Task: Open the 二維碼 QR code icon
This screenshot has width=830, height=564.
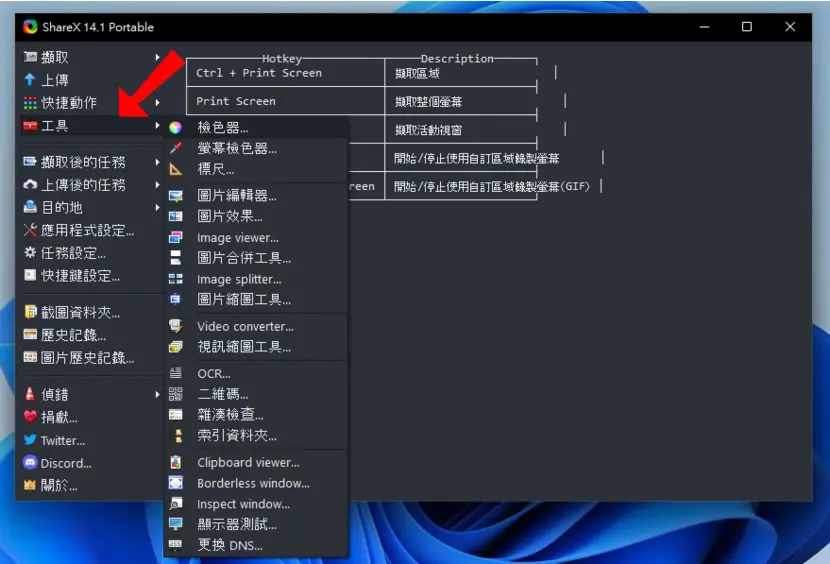Action: tap(175, 394)
